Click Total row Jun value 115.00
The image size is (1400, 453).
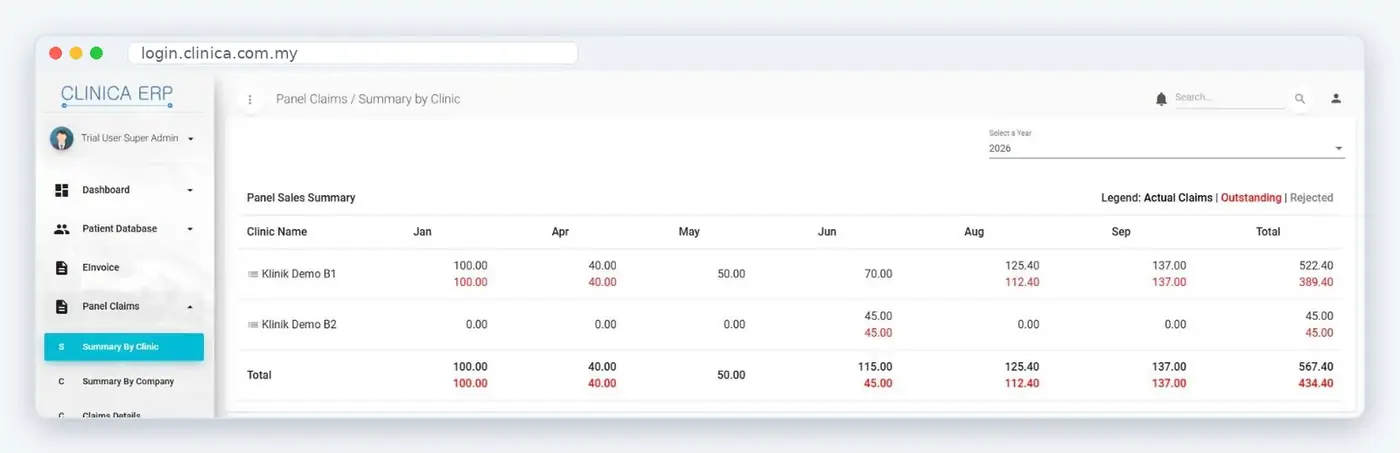tap(875, 367)
